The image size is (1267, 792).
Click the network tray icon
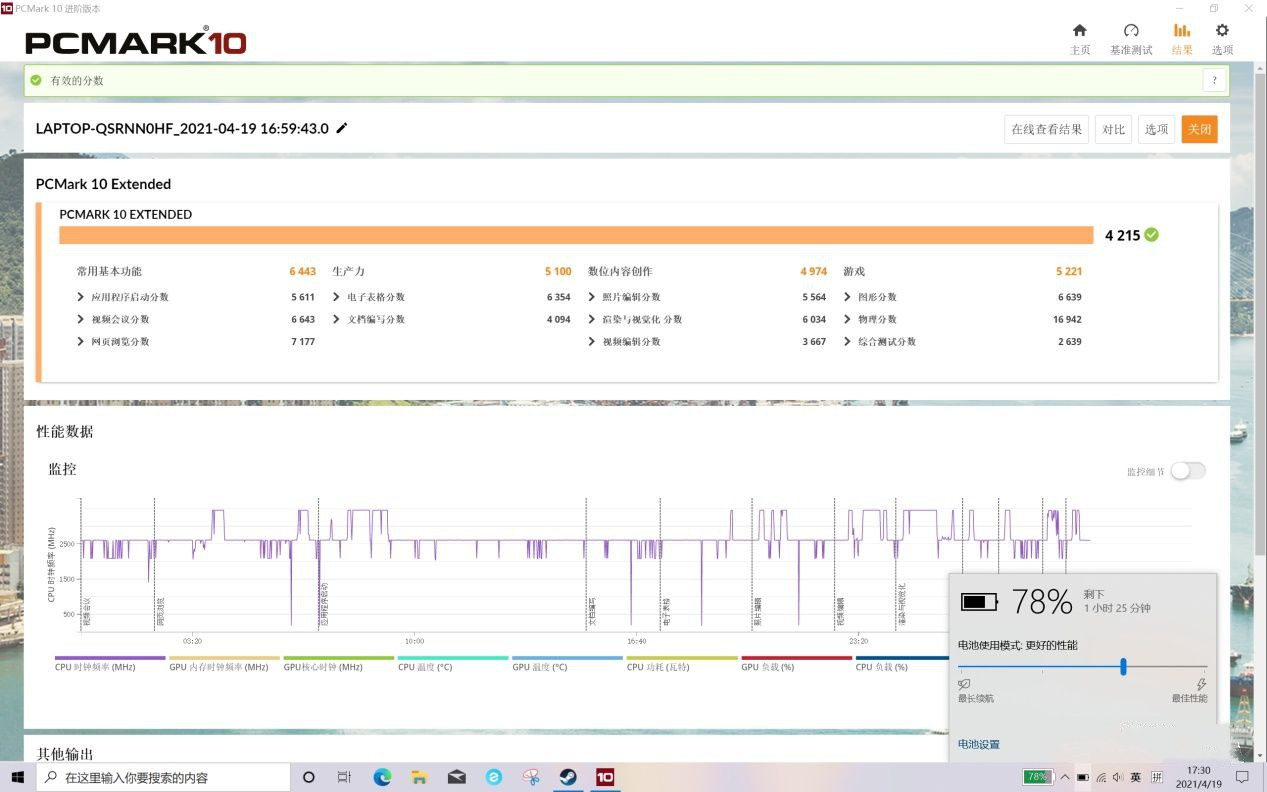tap(1101, 777)
